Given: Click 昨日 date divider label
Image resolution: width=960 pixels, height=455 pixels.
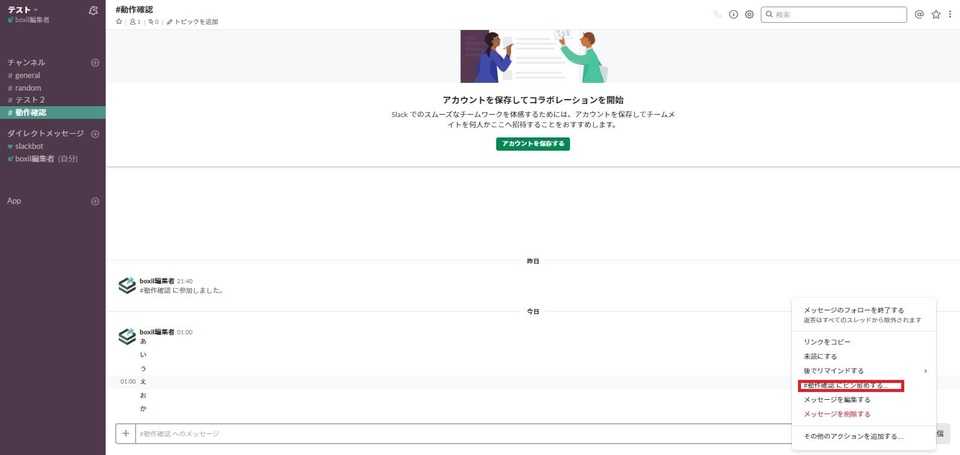Looking at the screenshot, I should [x=533, y=261].
